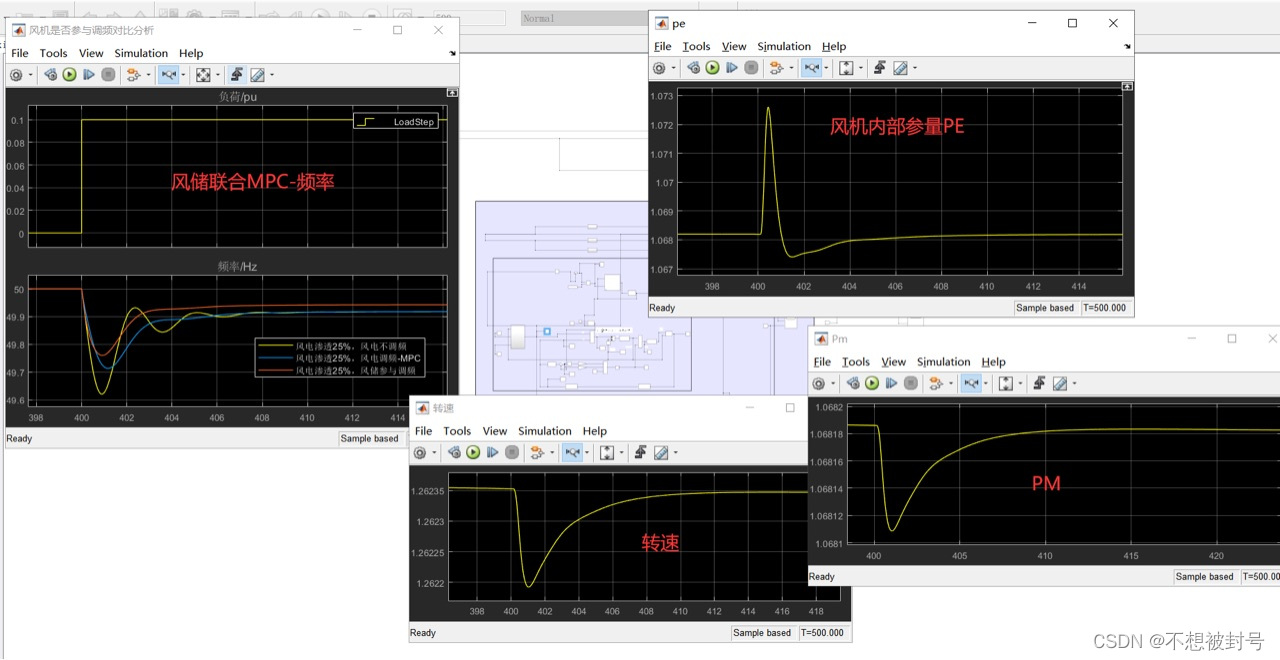This screenshot has width=1280, height=660.
Task: Maximize top axes in frequency comparison scope
Action: (452, 92)
